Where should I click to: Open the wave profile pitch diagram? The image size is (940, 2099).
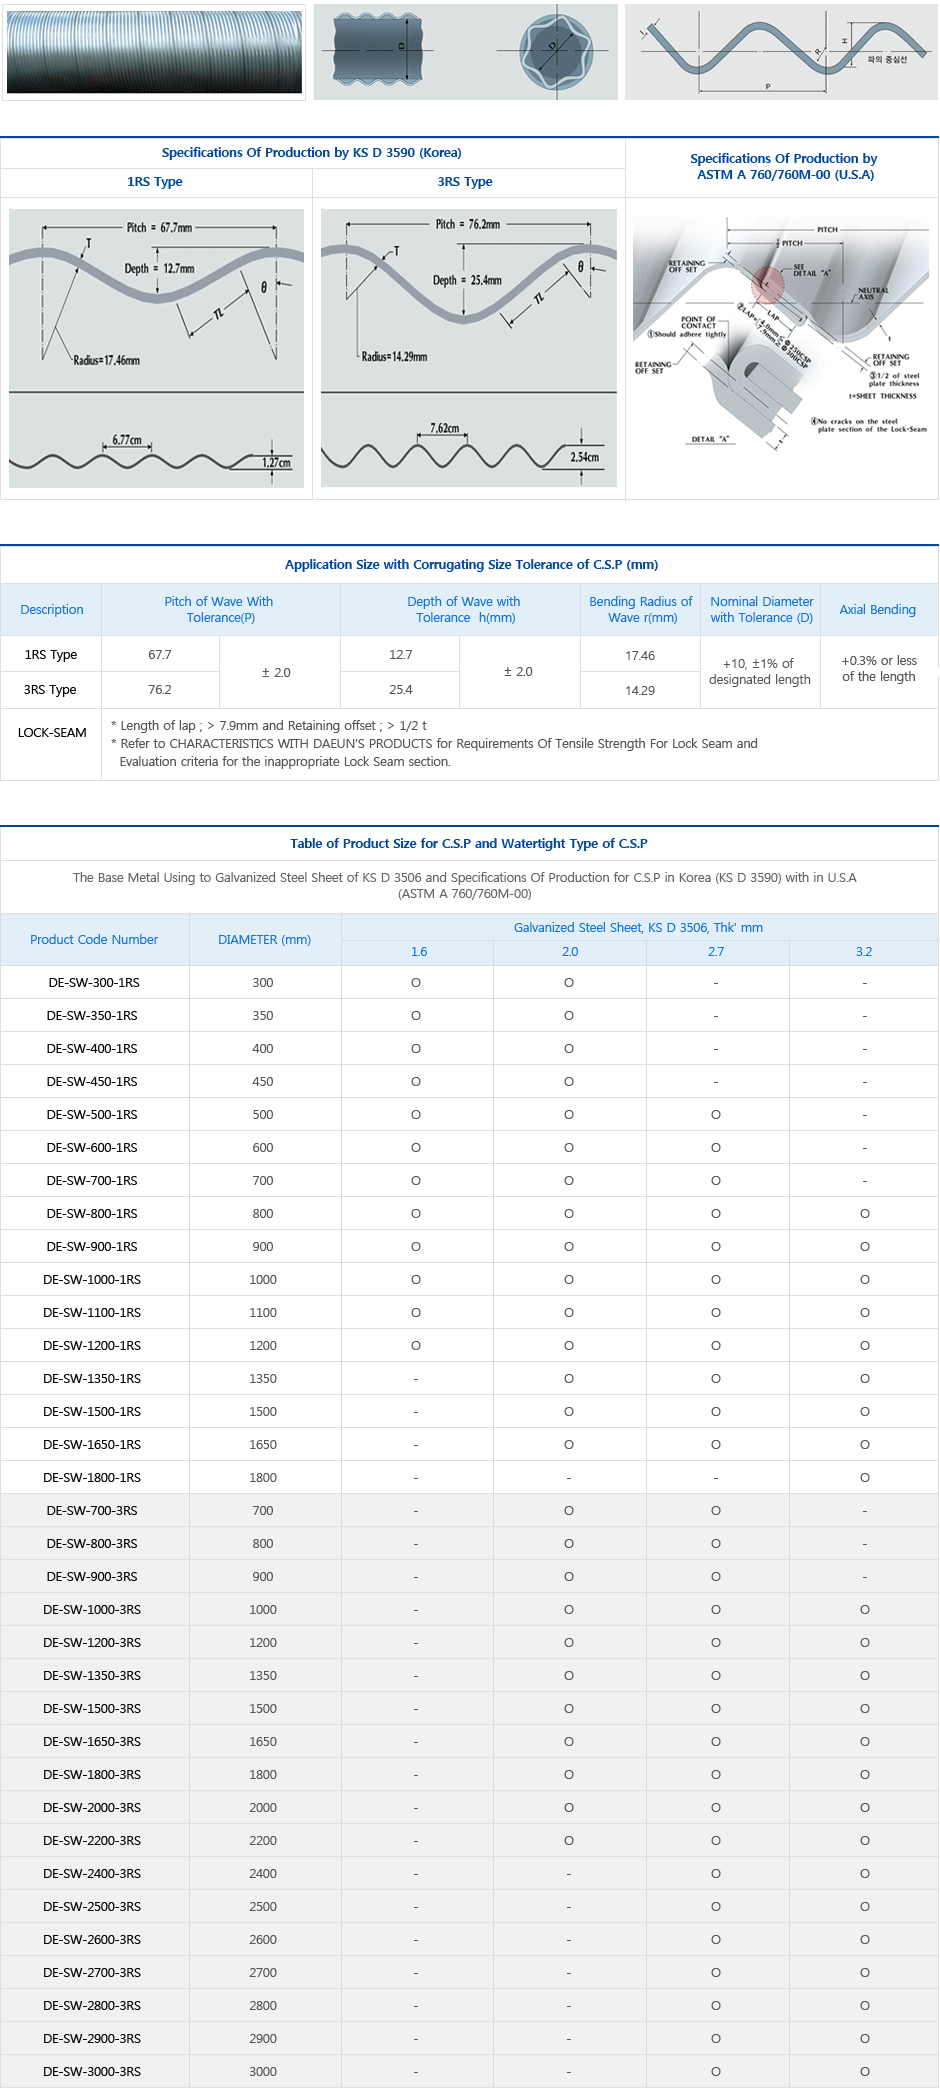tap(781, 51)
